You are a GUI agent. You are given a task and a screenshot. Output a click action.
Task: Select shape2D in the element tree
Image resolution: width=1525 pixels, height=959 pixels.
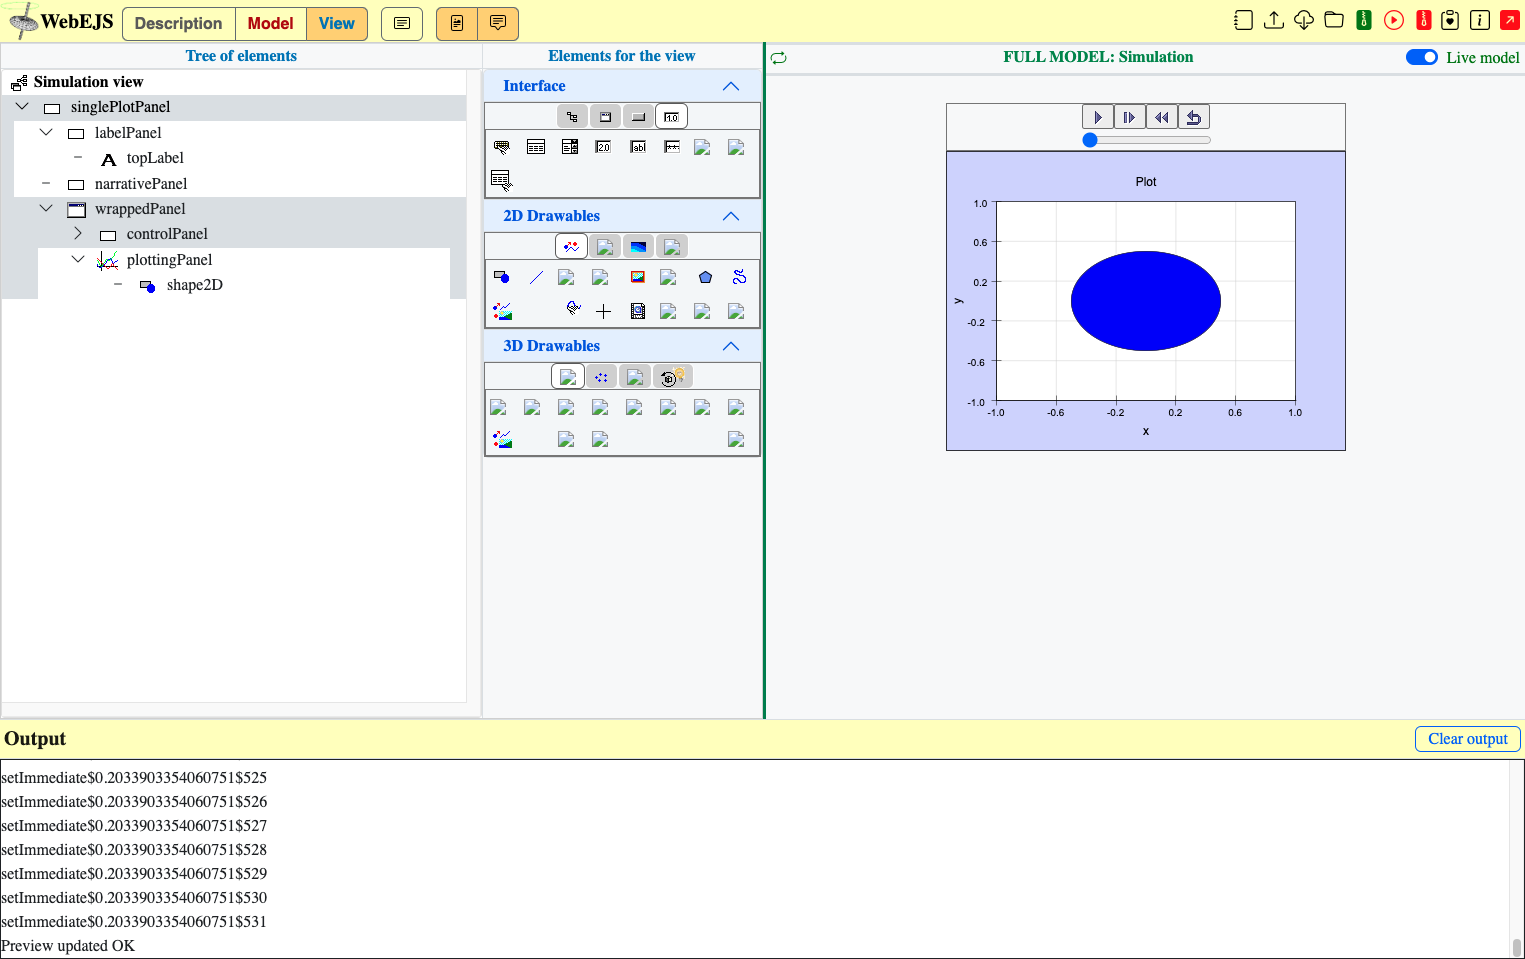195,285
